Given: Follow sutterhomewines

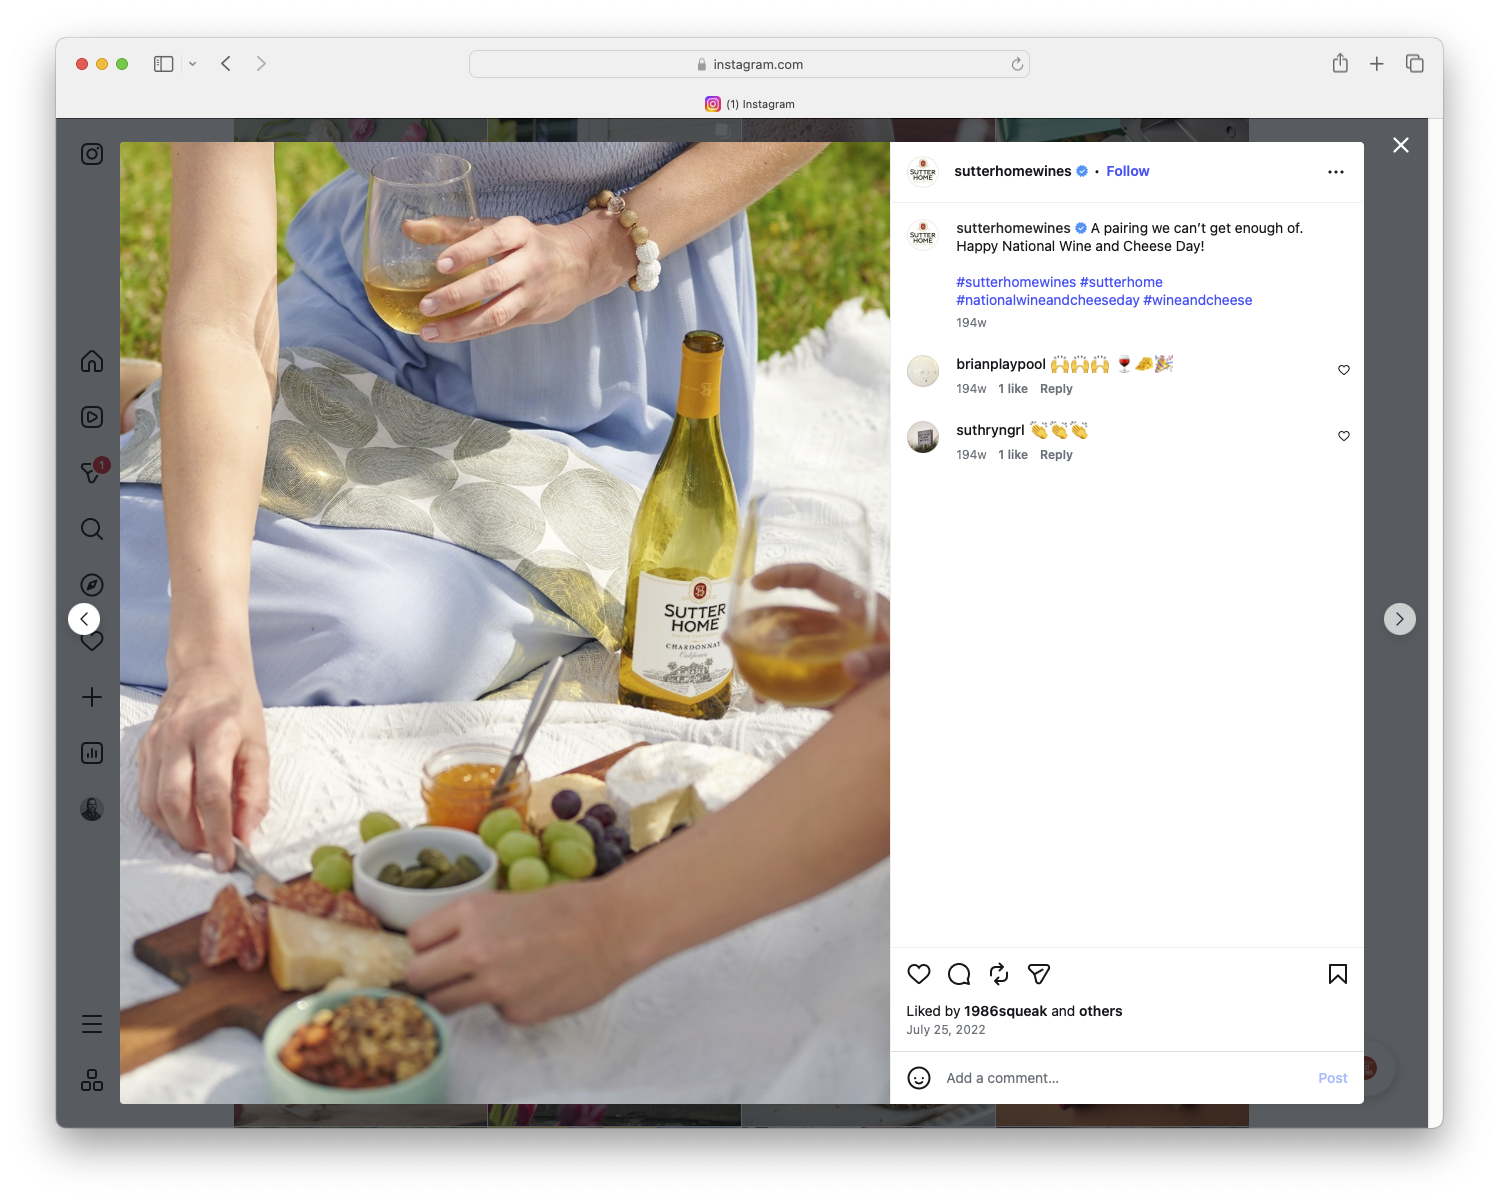Looking at the screenshot, I should [x=1127, y=171].
